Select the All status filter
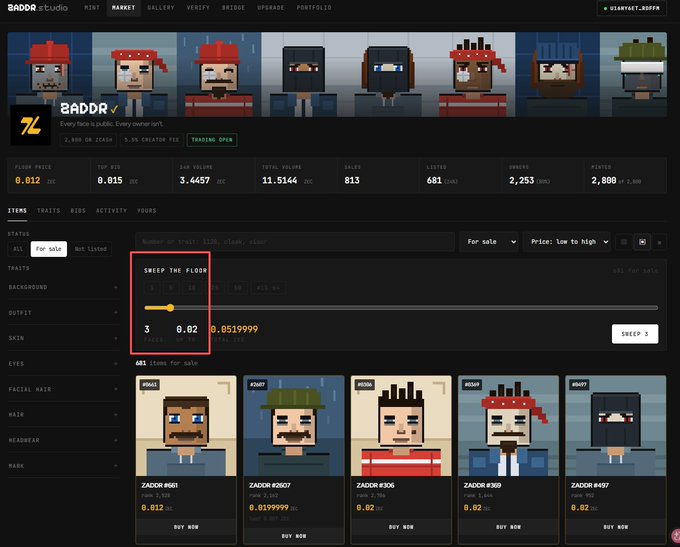 coord(18,249)
